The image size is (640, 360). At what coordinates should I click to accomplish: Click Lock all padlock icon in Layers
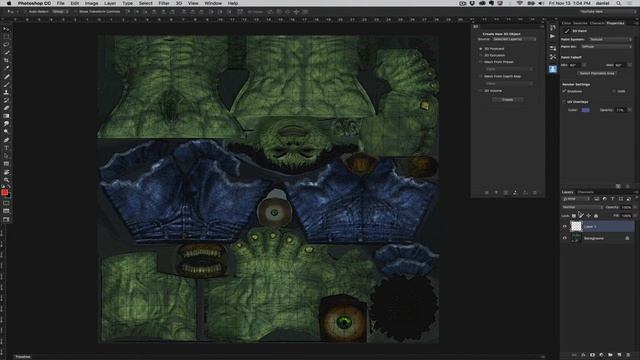tap(596, 216)
